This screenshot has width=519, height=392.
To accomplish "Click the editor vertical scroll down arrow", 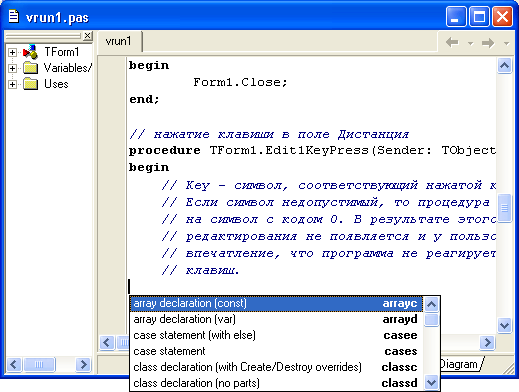I will tap(504, 325).
